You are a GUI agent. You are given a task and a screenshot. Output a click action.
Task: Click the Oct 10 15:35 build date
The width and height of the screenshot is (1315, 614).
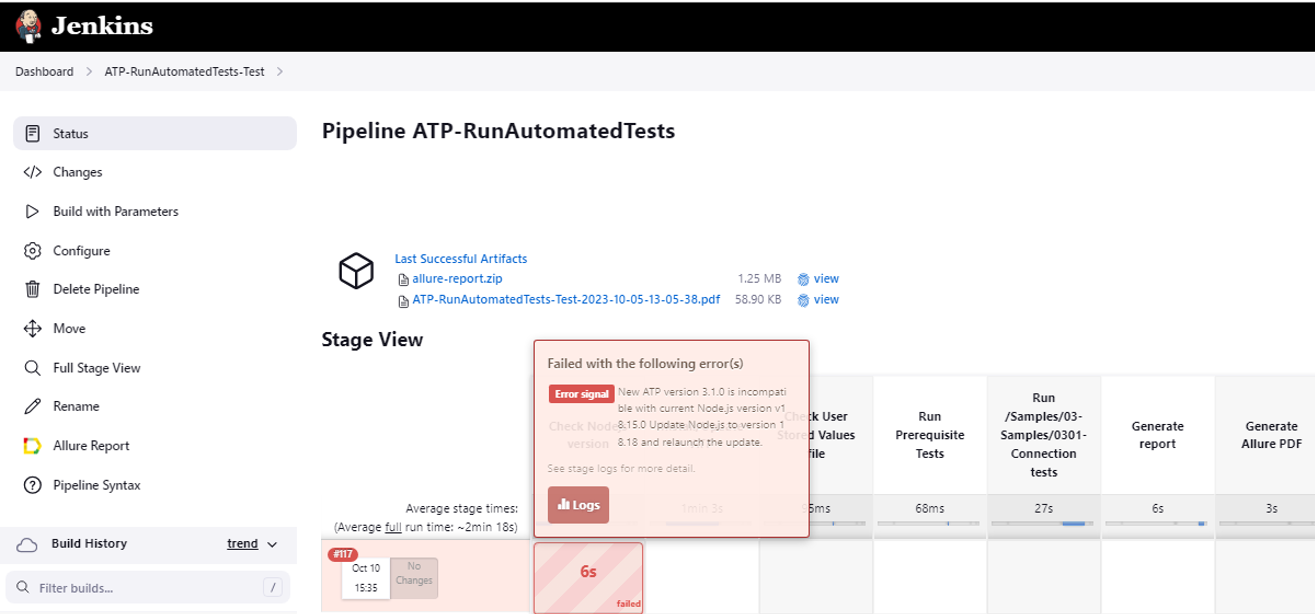pyautogui.click(x=366, y=578)
